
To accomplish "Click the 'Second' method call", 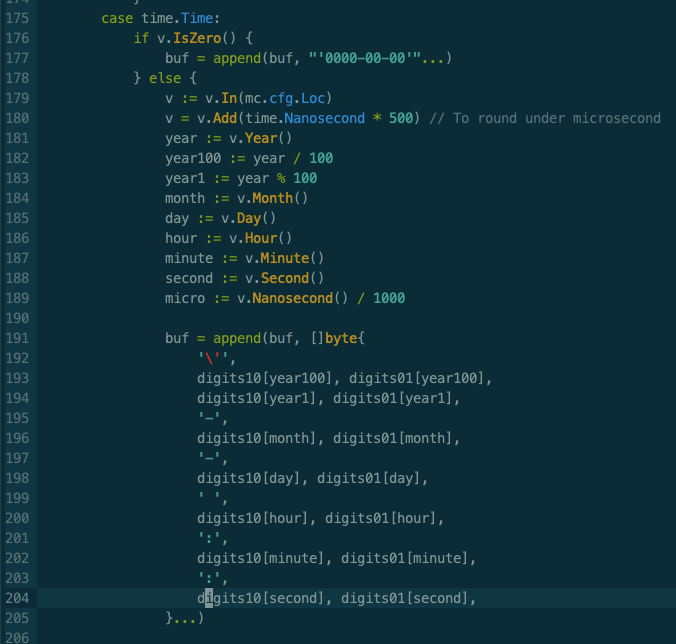I will pos(285,278).
